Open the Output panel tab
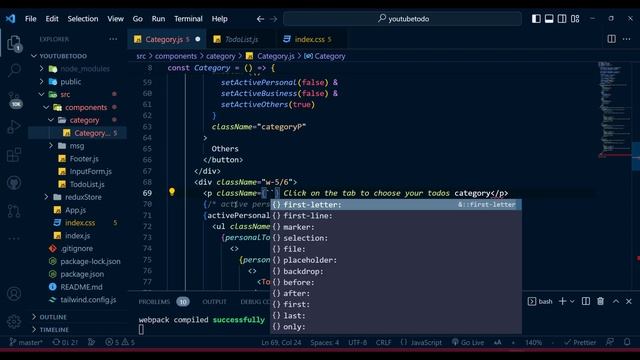 (214, 302)
